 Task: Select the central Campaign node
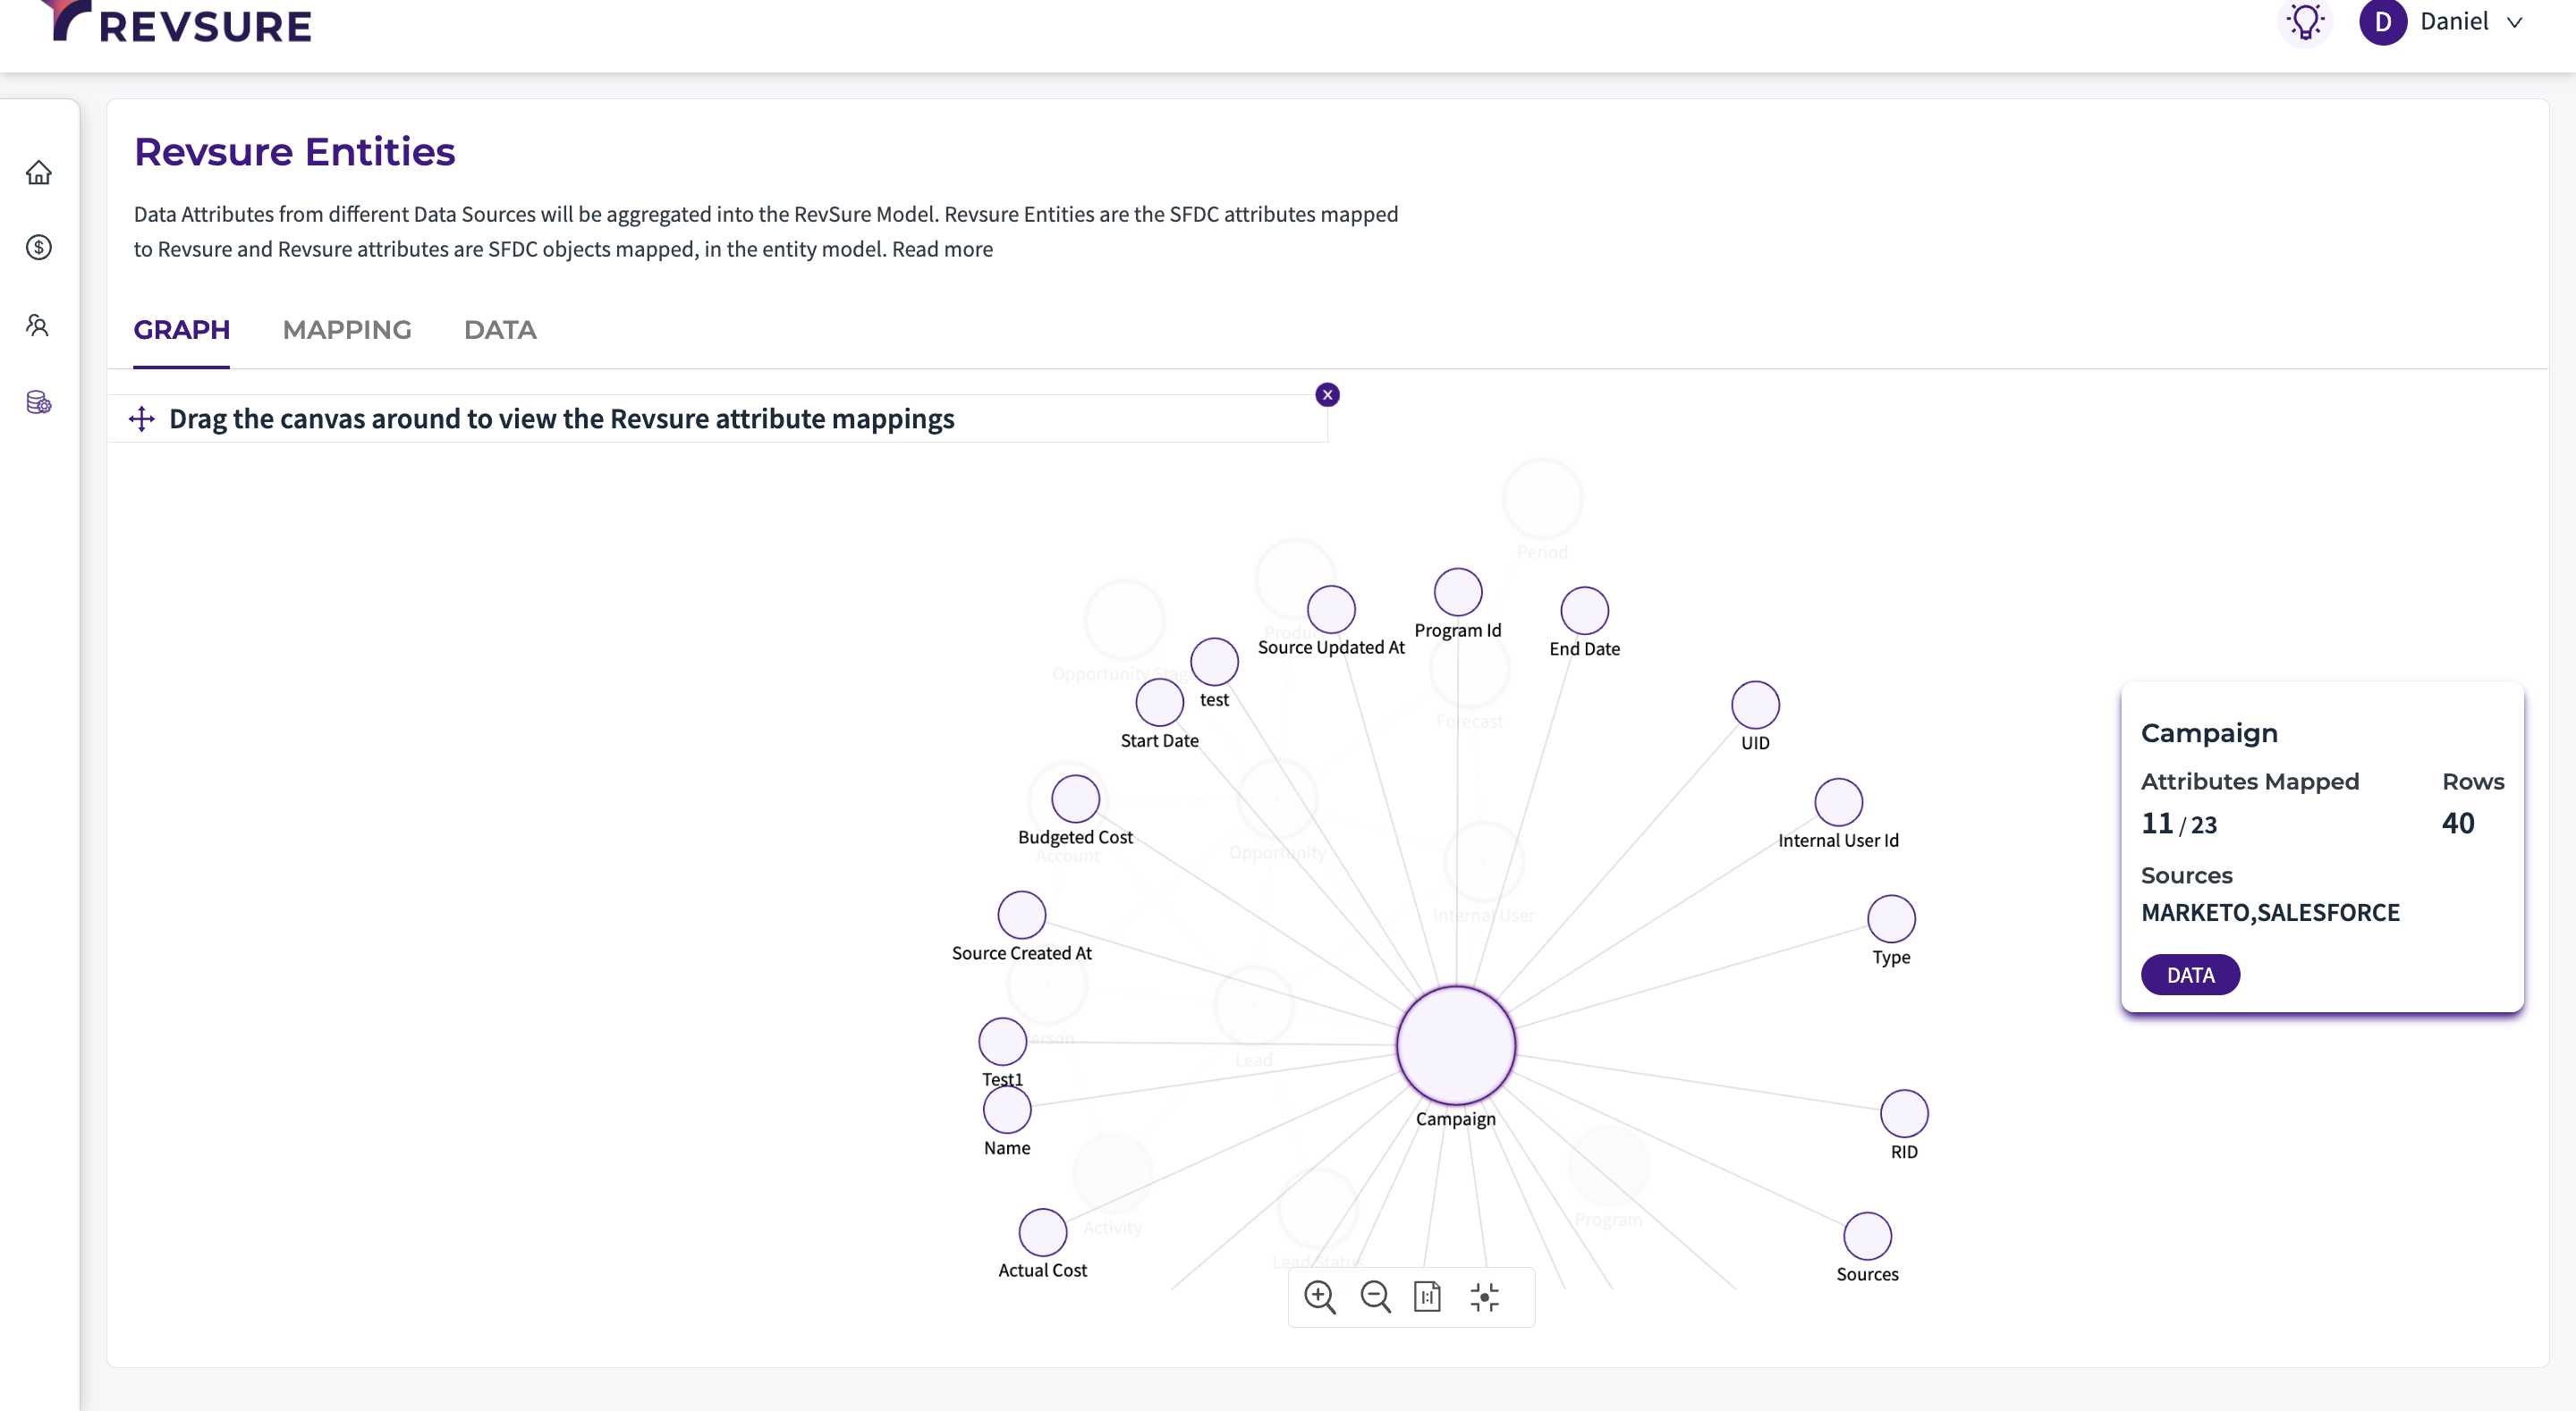click(x=1456, y=1045)
